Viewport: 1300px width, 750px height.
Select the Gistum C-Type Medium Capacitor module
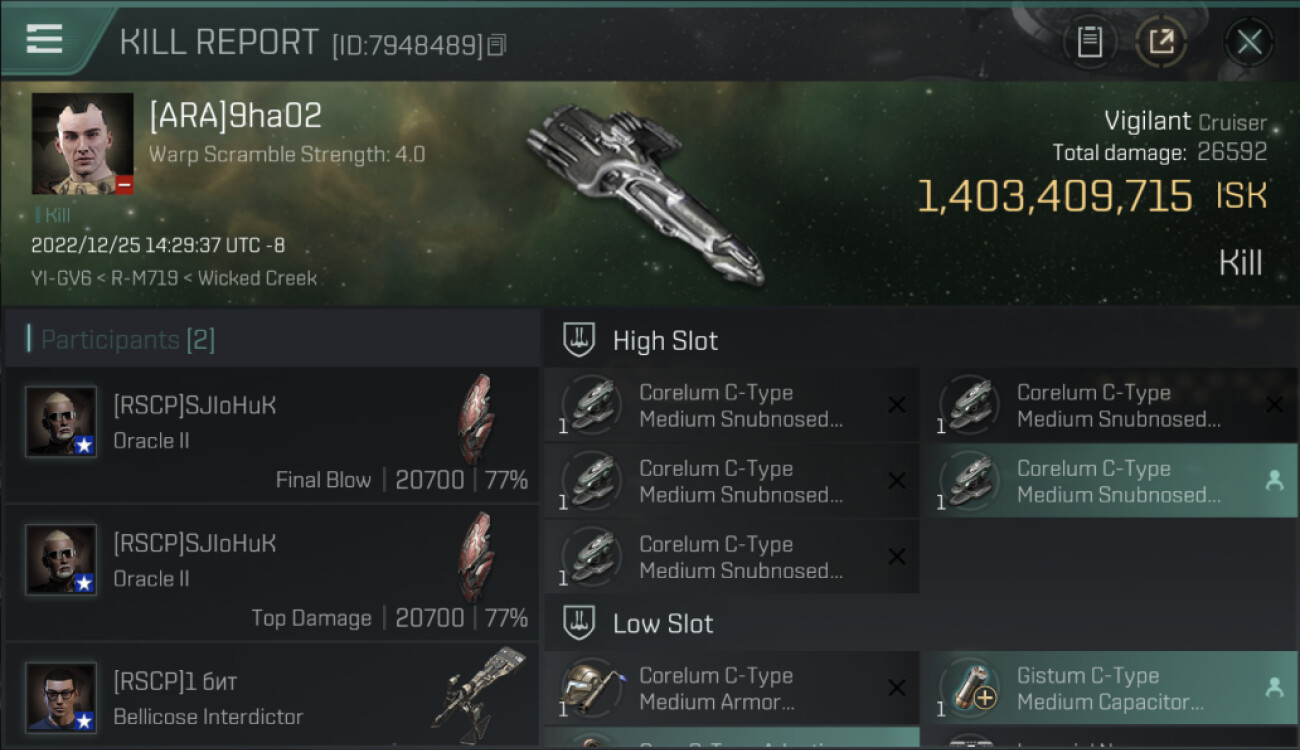[1109, 688]
